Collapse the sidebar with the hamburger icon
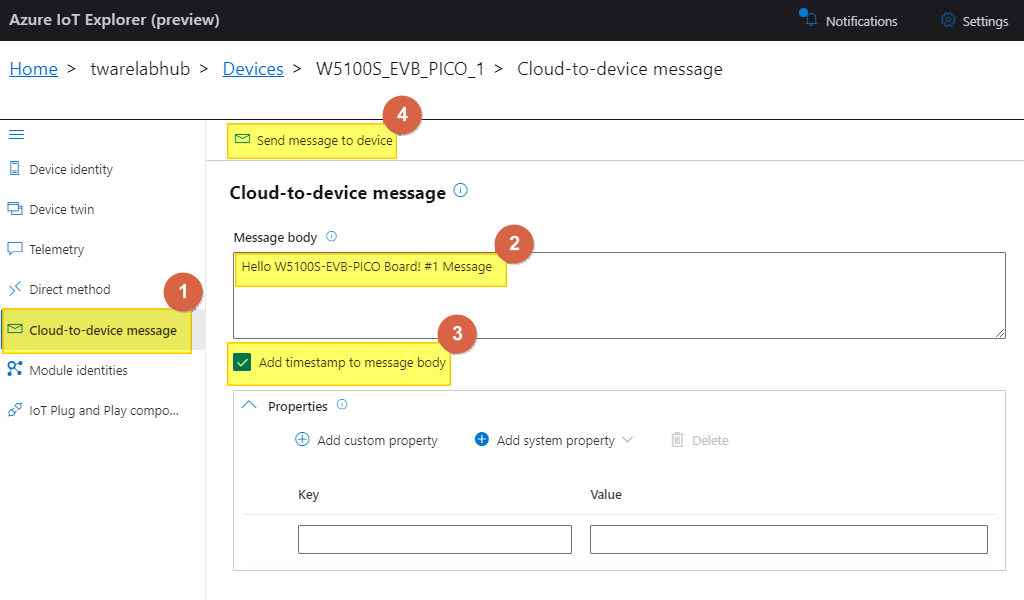This screenshot has width=1024, height=600. (16, 134)
